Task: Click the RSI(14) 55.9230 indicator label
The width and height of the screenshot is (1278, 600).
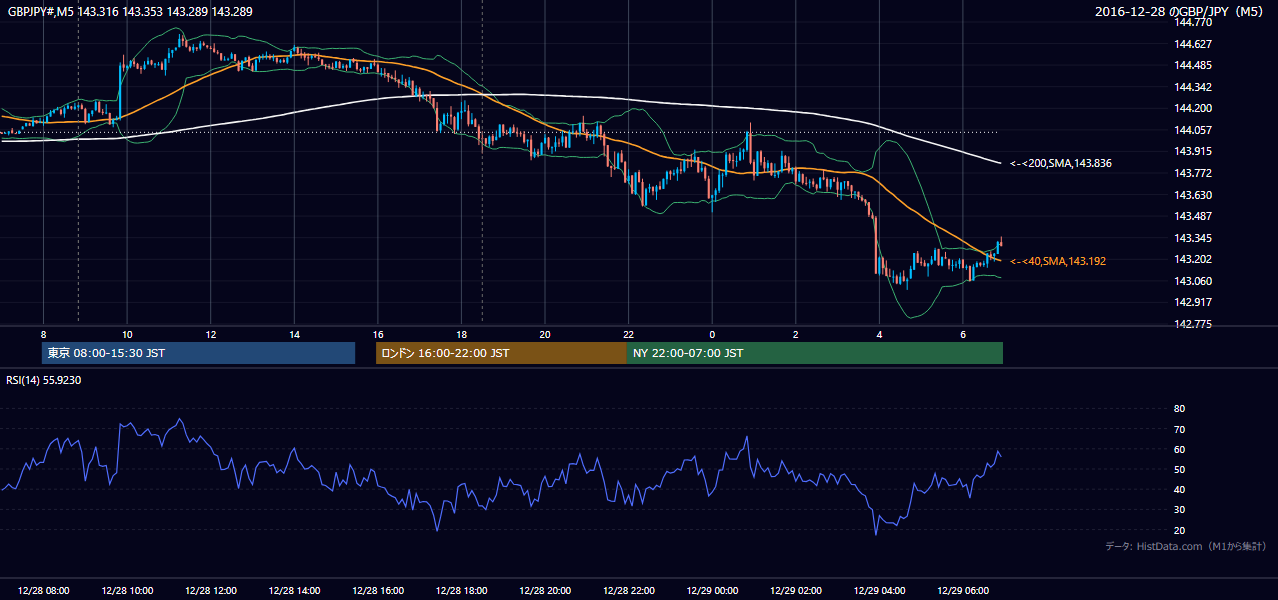Action: point(44,380)
